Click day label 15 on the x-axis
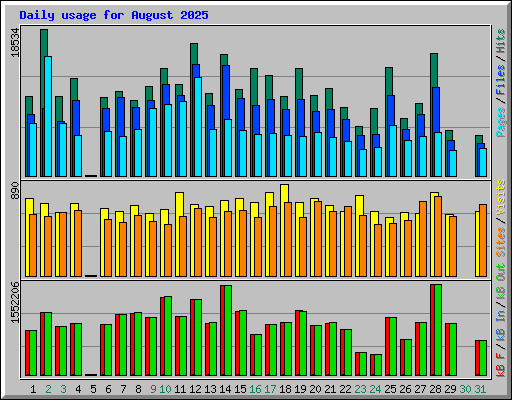The width and height of the screenshot is (512, 400). tap(240, 389)
